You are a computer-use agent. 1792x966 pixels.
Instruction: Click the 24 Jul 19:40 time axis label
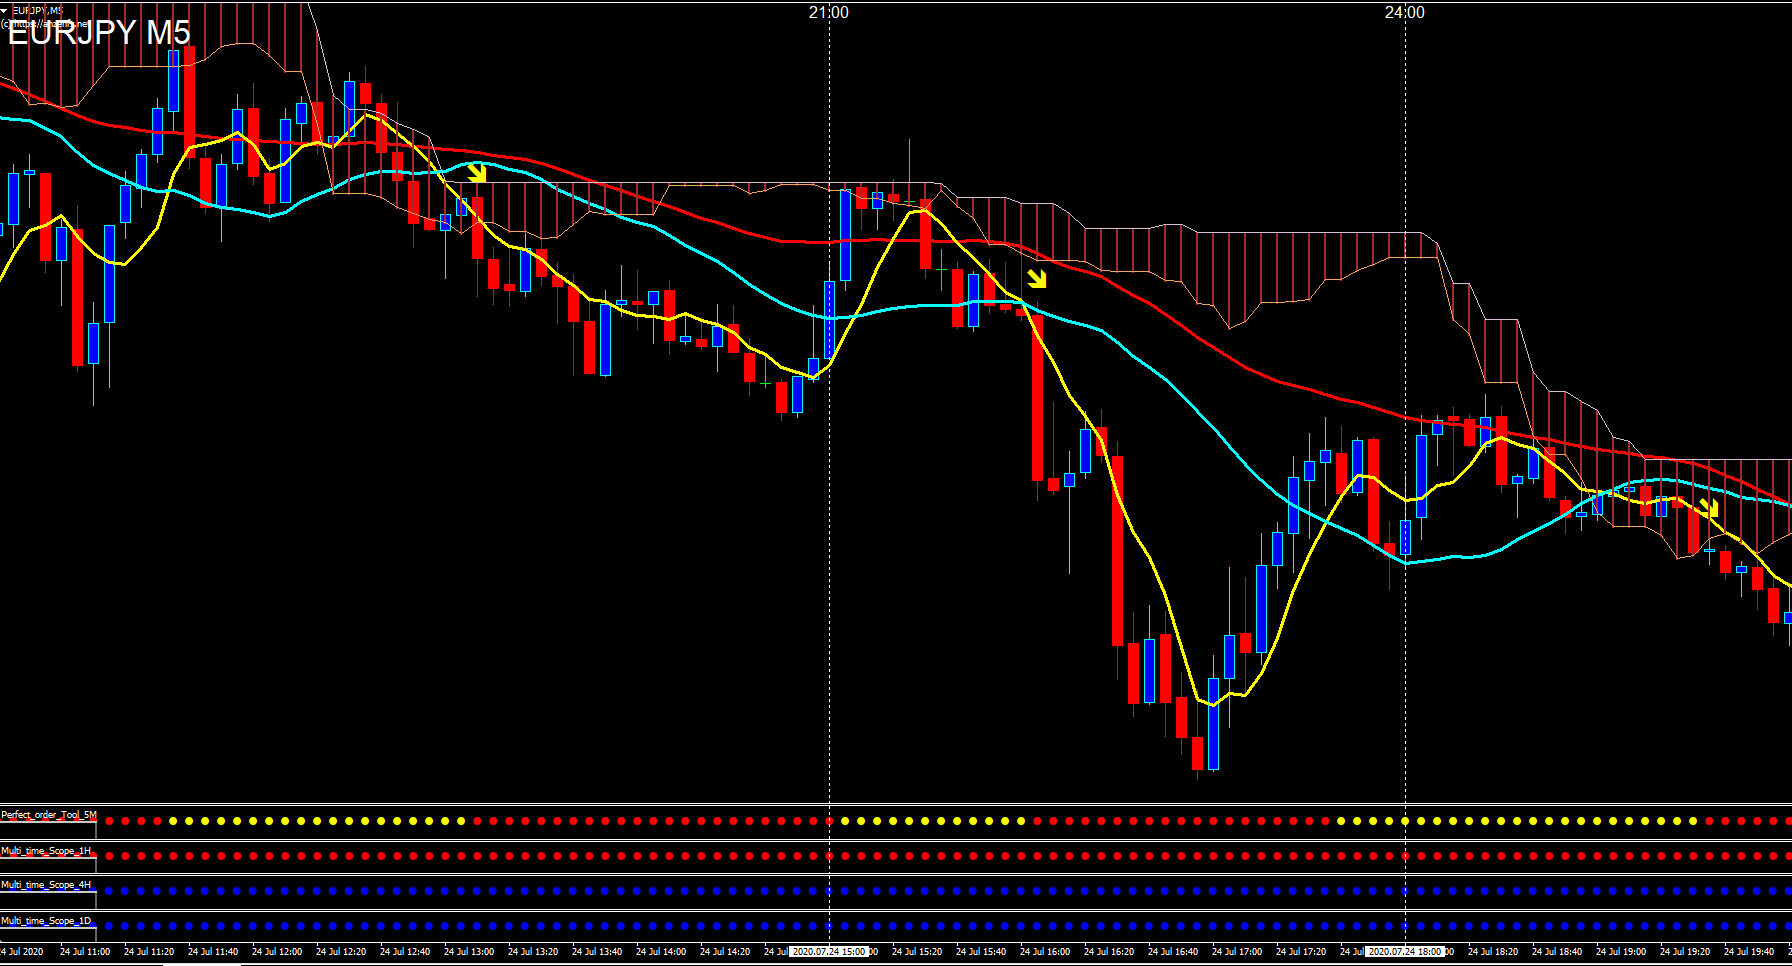point(1749,952)
